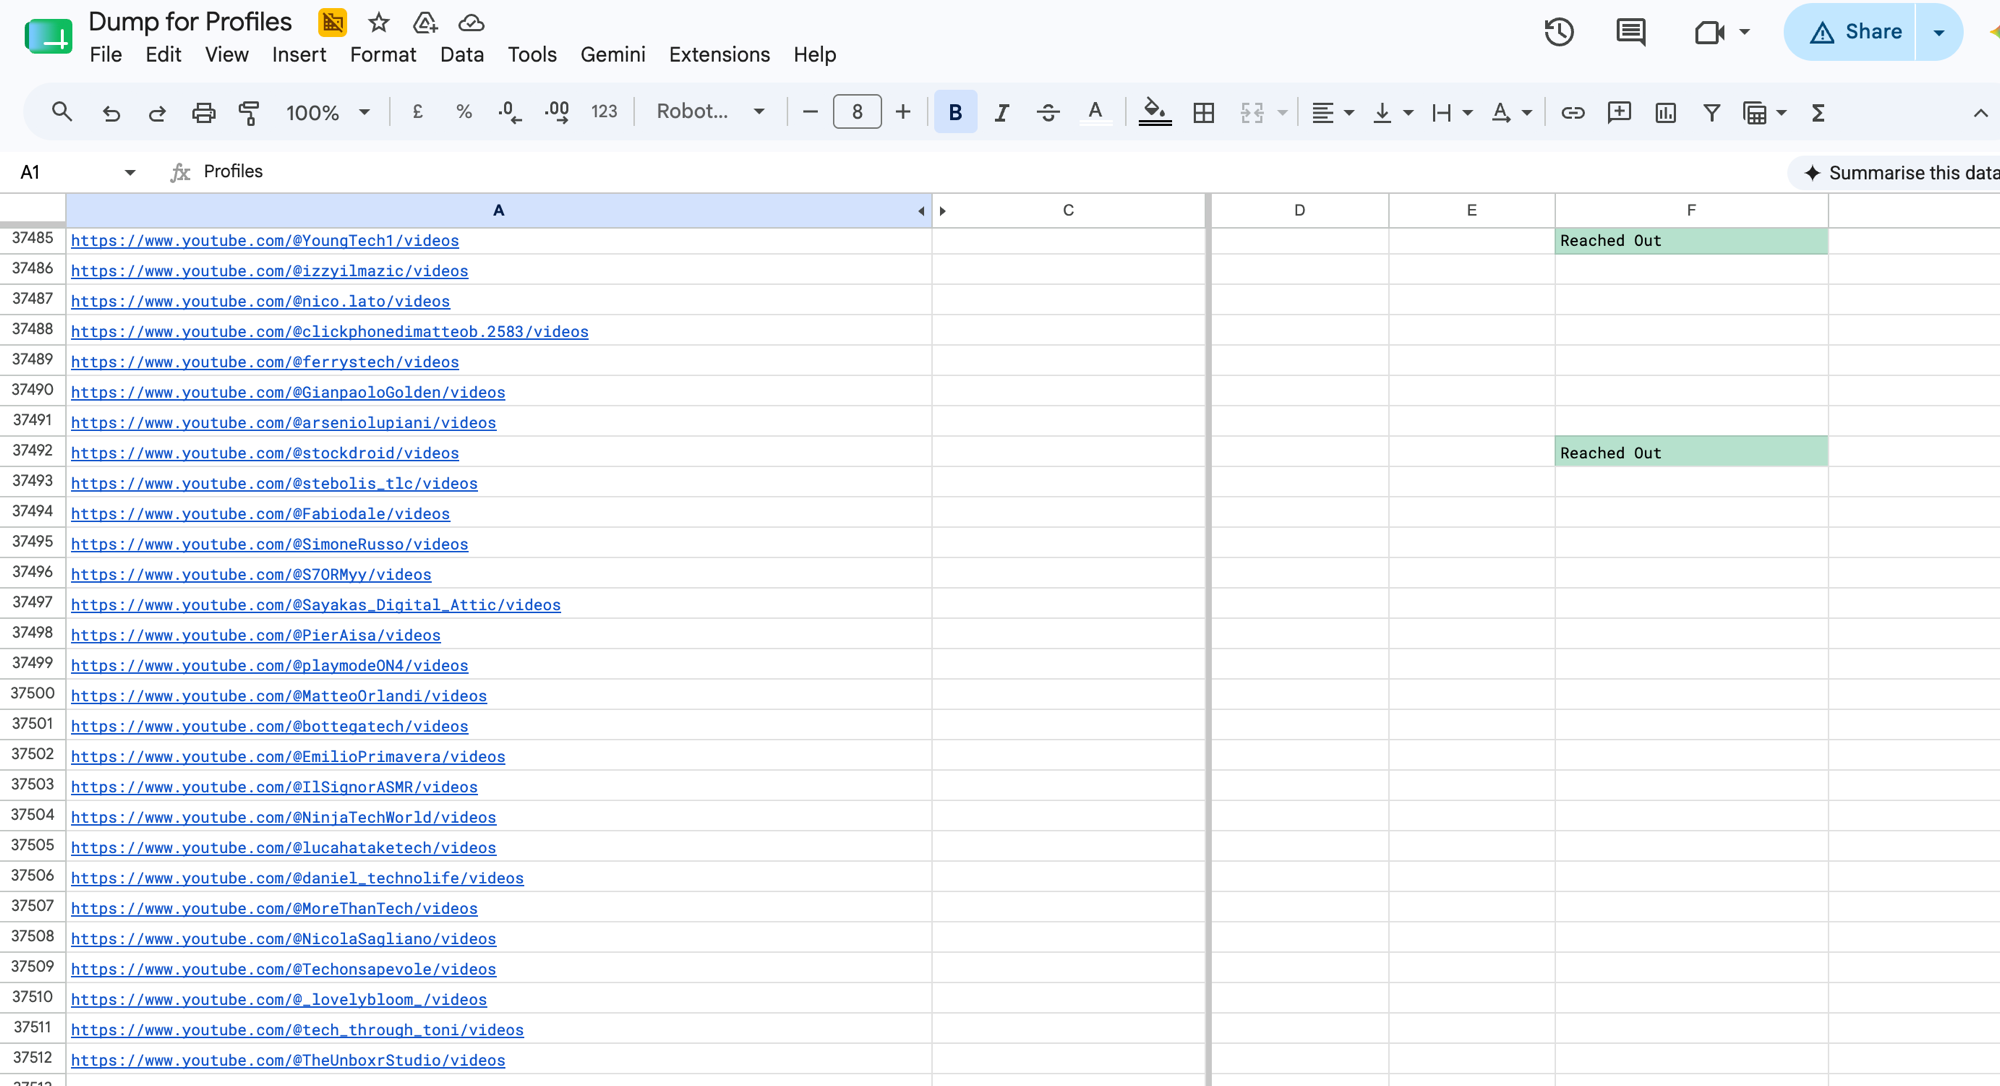Open the View menu
Image resolution: width=2000 pixels, height=1086 pixels.
click(227, 54)
